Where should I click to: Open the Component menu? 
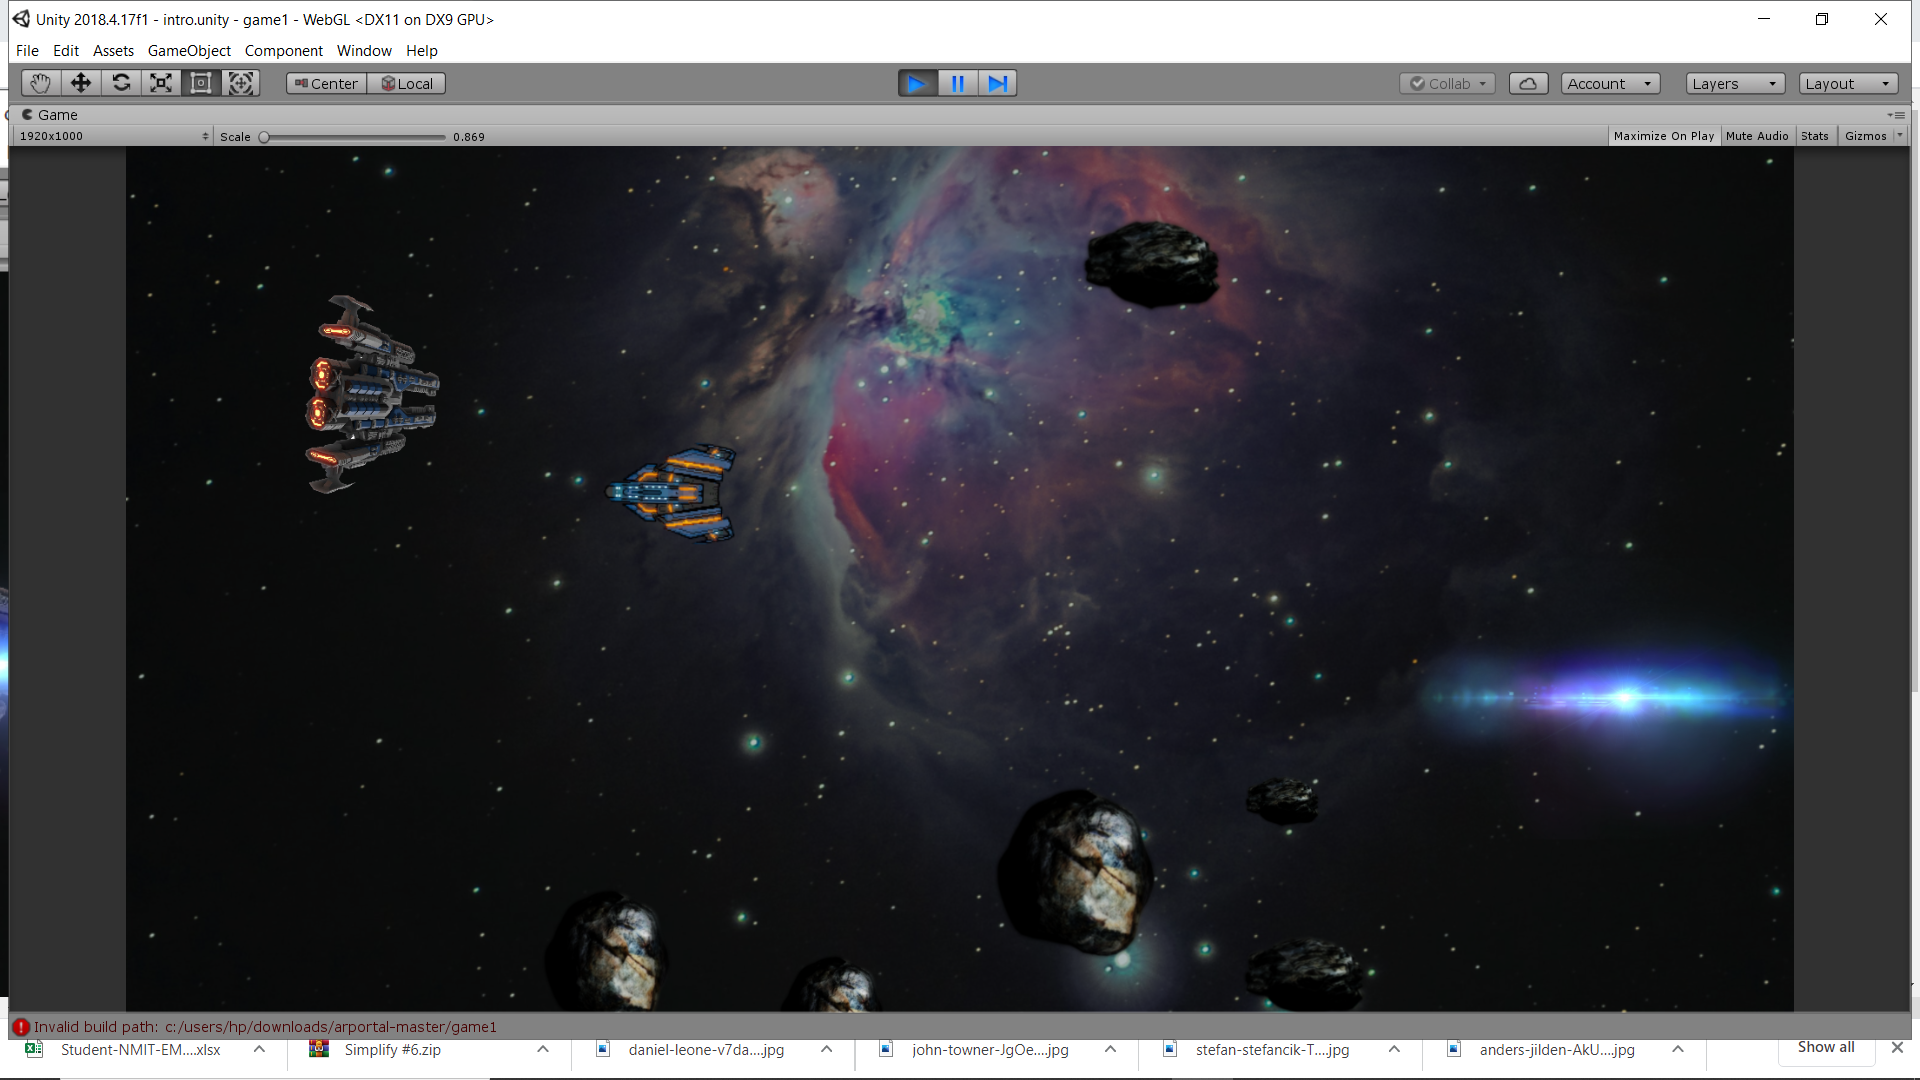point(284,51)
